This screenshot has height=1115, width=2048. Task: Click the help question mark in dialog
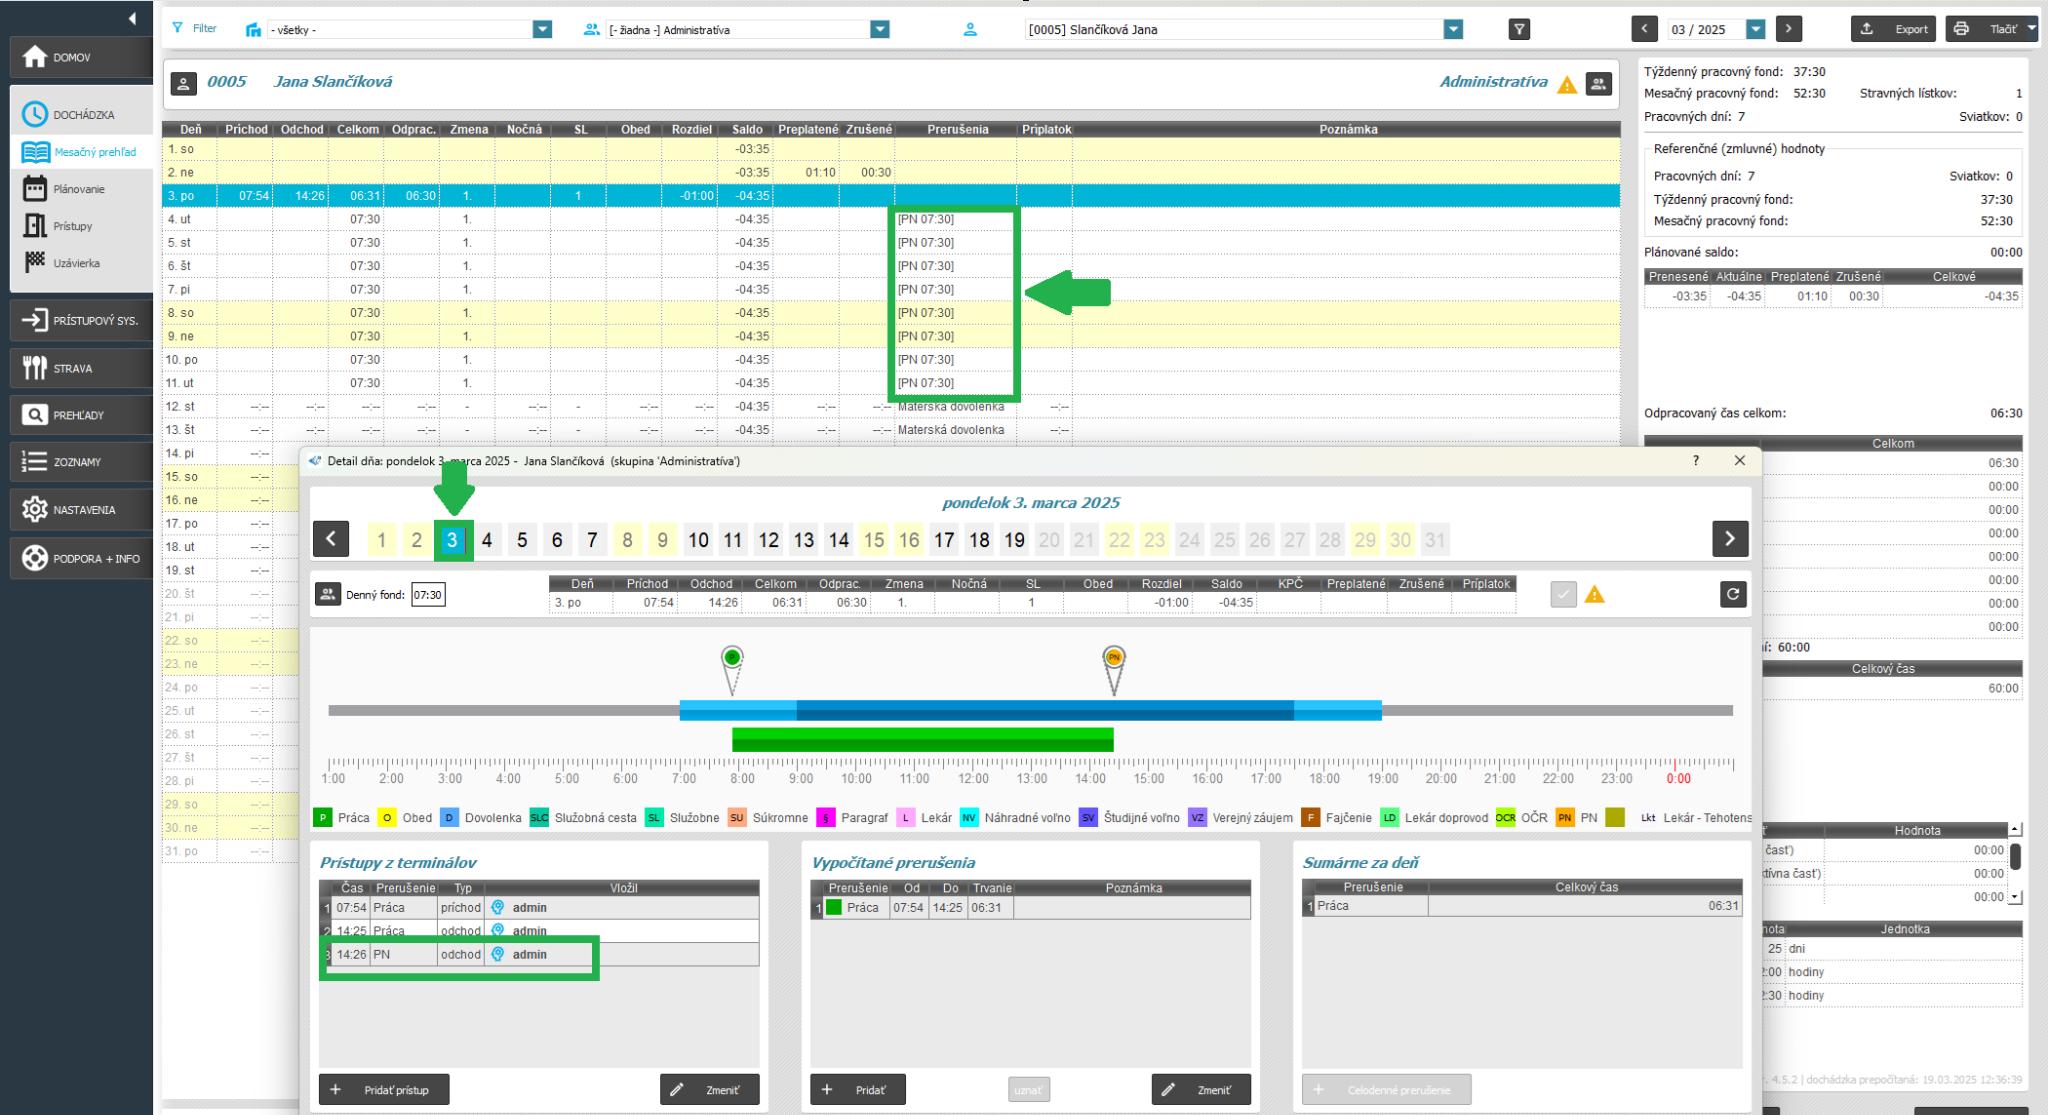(1696, 461)
